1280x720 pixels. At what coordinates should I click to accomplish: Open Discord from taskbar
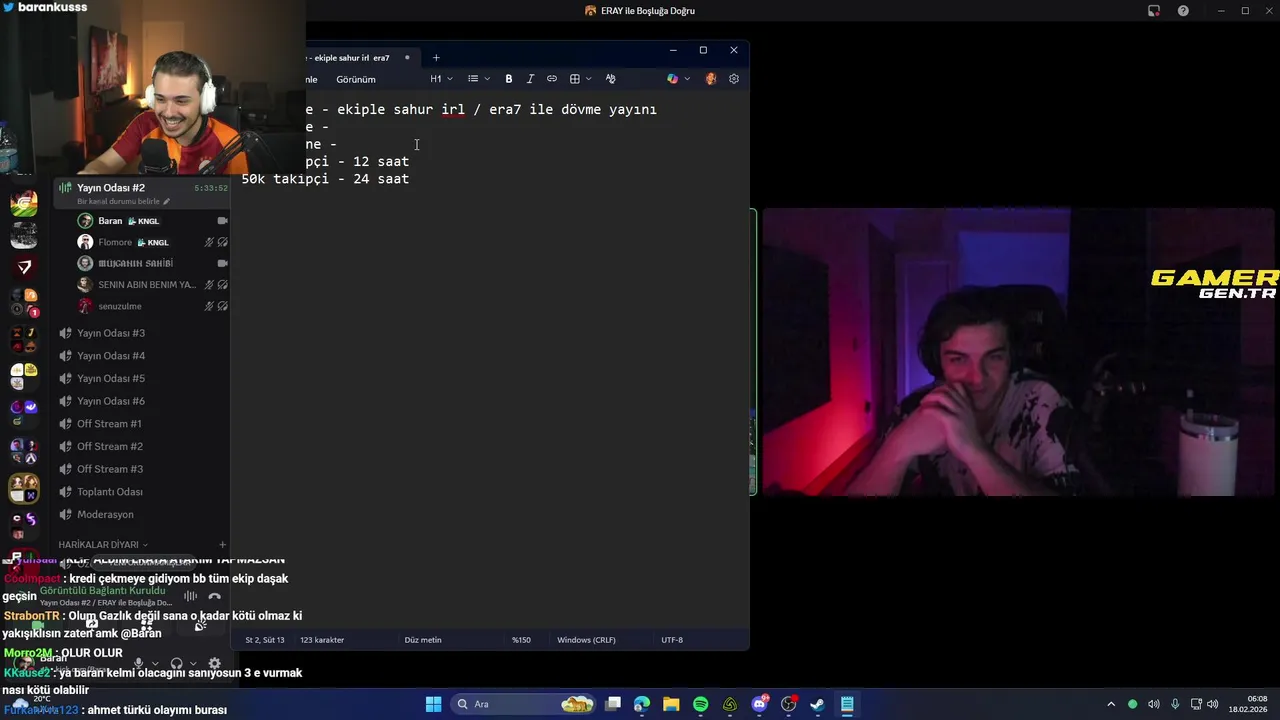(759, 704)
